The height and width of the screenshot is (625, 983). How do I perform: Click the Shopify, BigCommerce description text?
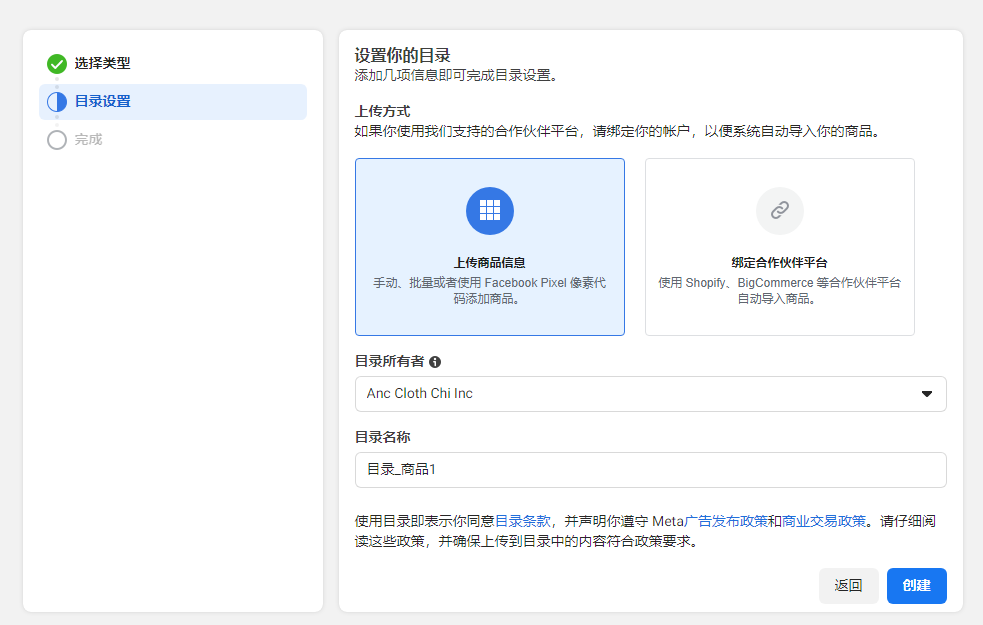pos(780,291)
